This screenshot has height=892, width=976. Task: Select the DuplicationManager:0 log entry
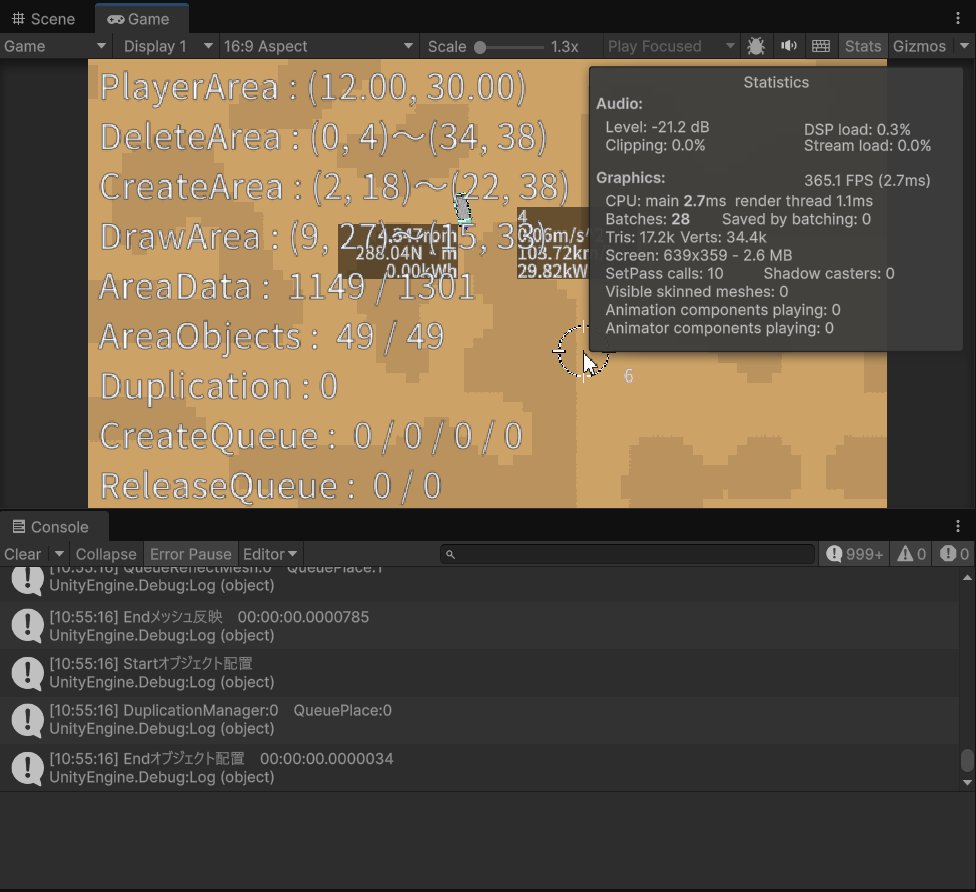(479, 719)
